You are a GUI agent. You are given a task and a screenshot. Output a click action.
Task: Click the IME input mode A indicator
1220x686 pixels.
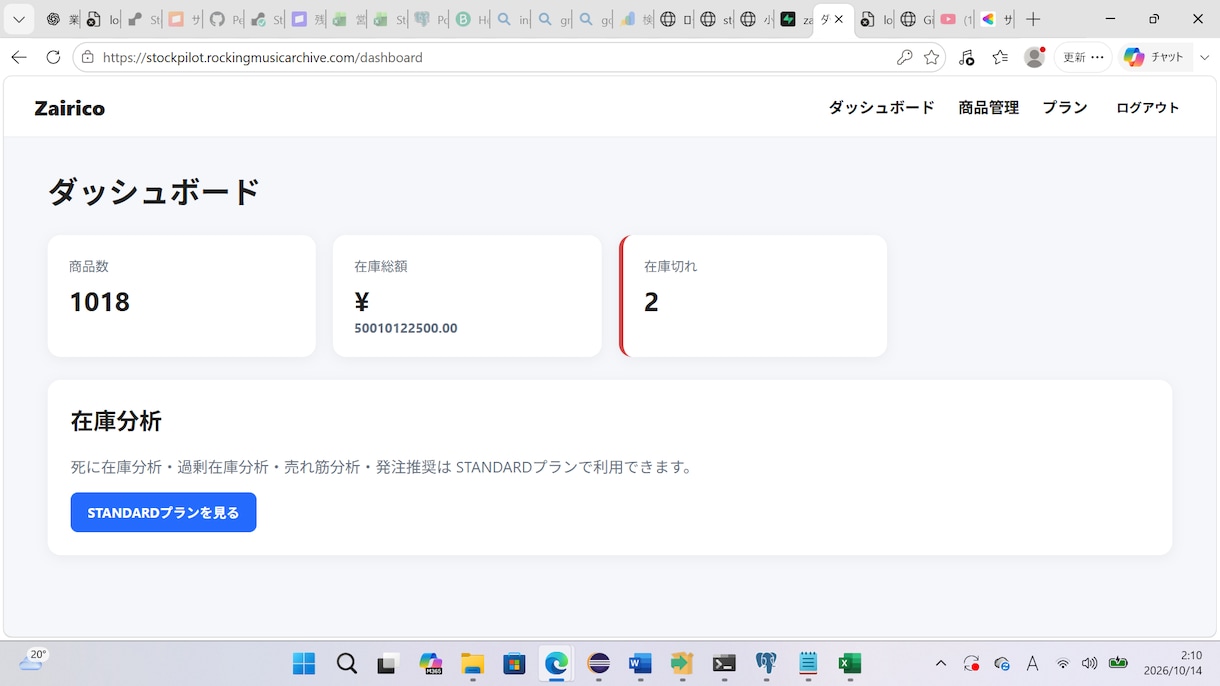(x=1033, y=663)
